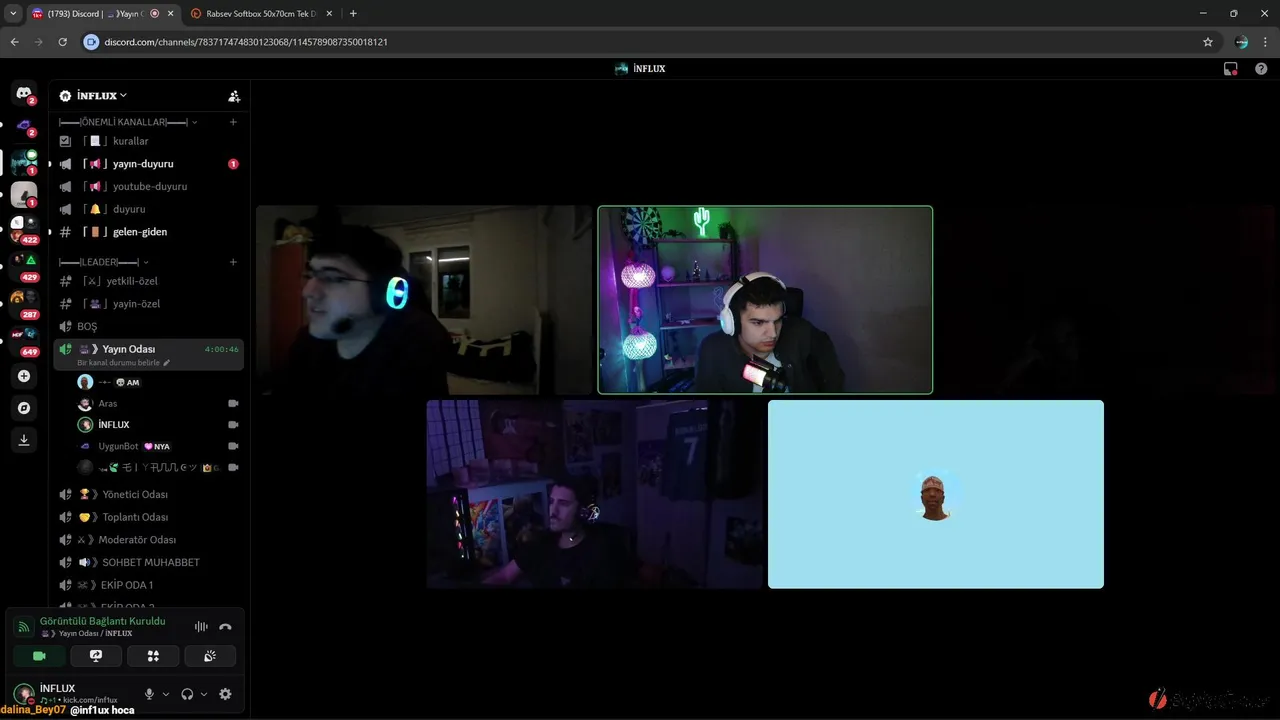Expand microphone input options arrow
1280x720 pixels.
tap(166, 694)
